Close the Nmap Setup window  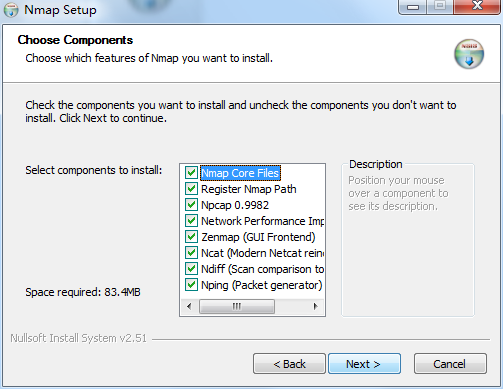coord(477,6)
